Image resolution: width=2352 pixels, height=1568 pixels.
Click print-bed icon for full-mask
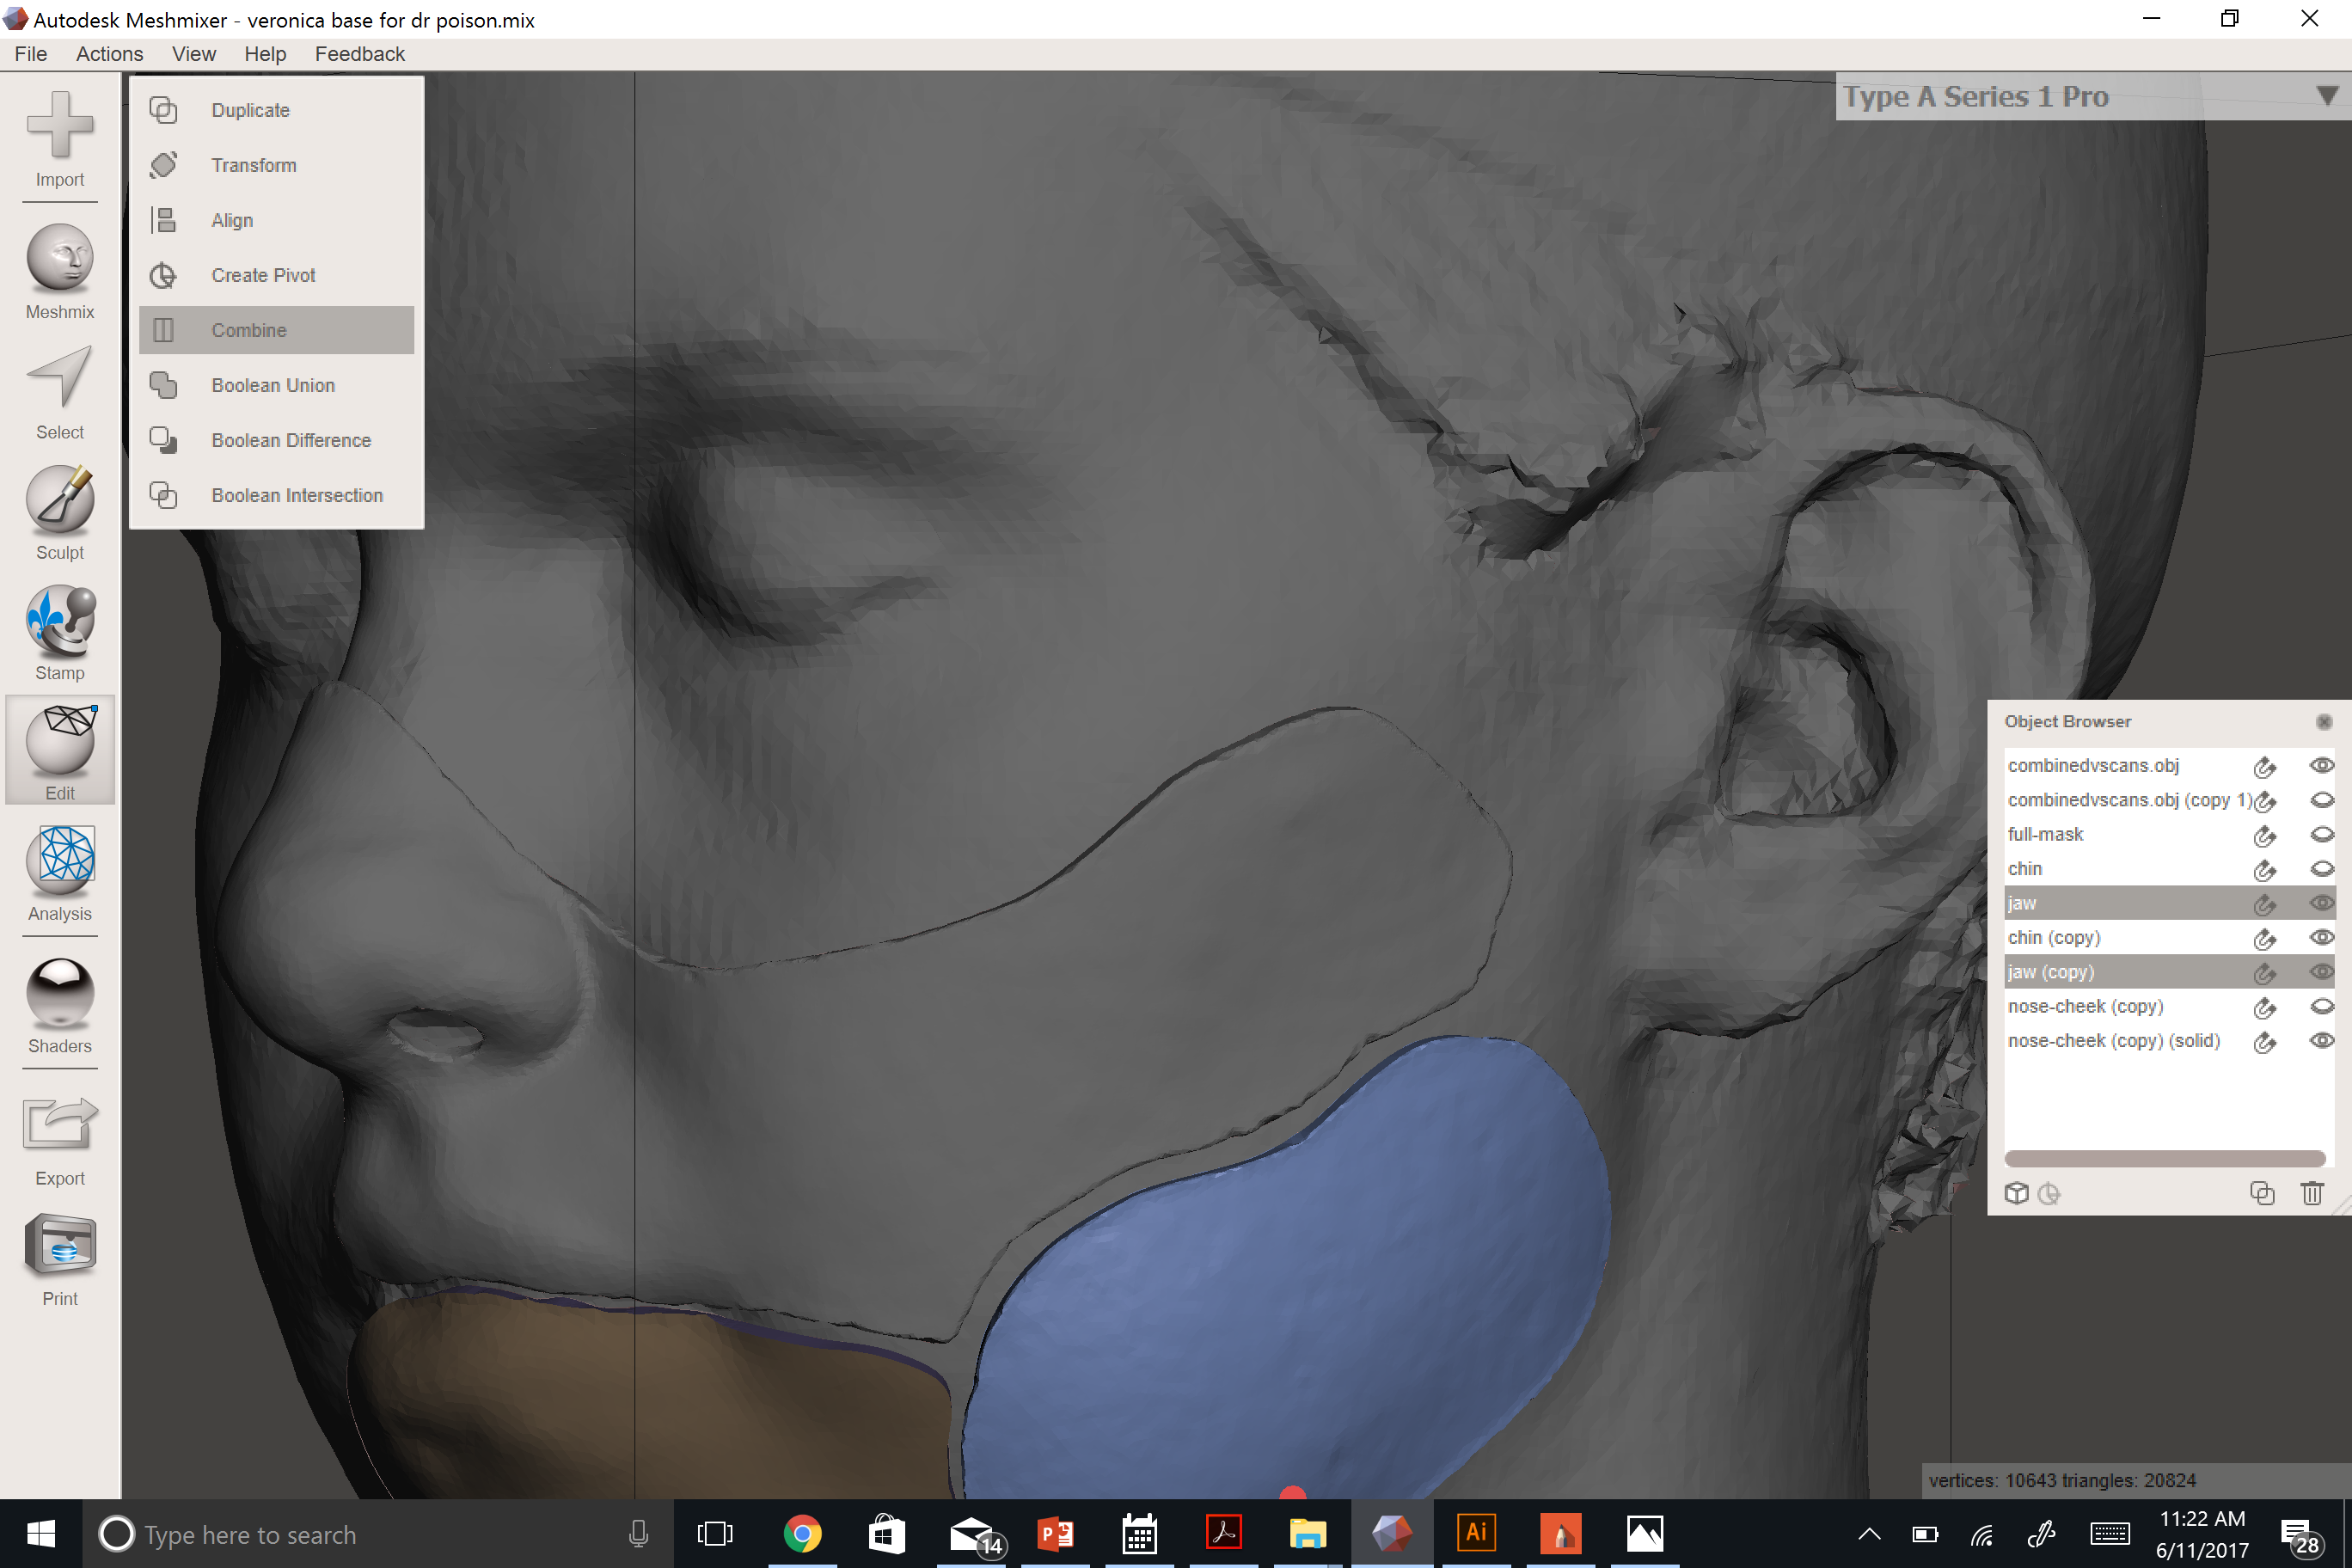[x=2264, y=836]
